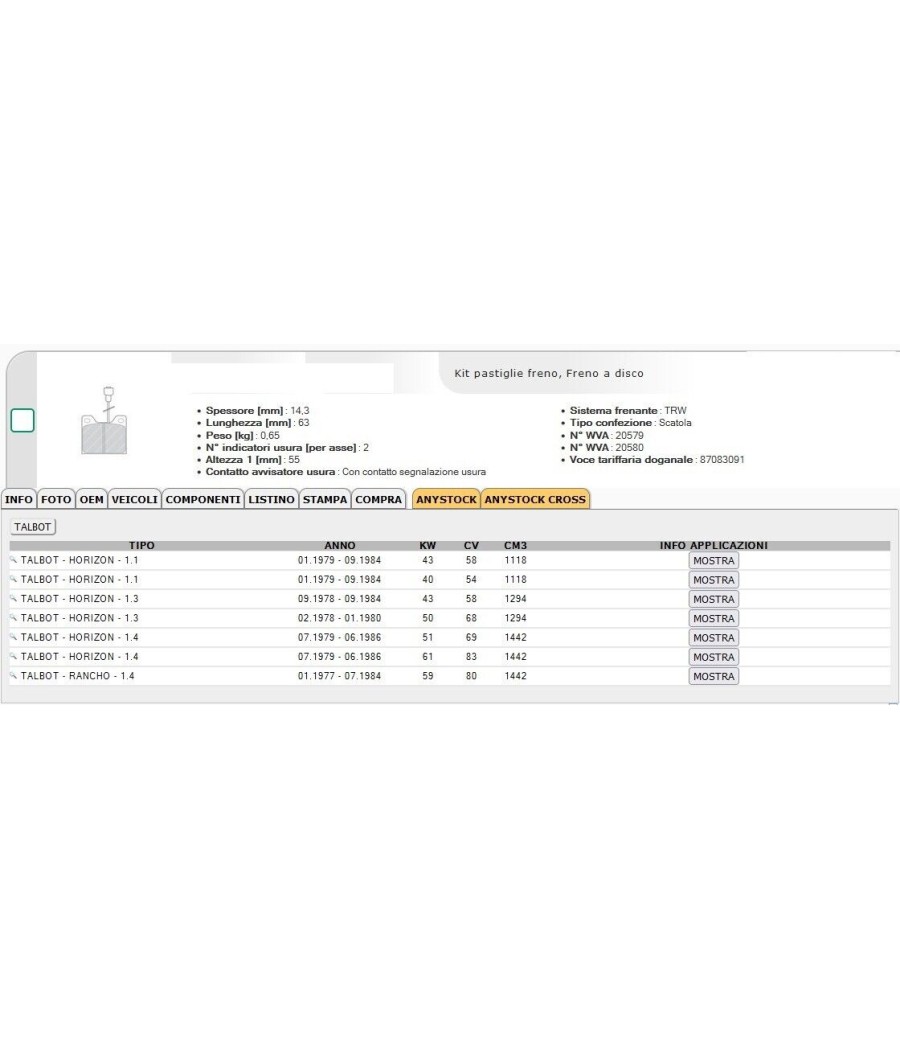Open the FOTO tab
This screenshot has width=900, height=1050.
click(56, 500)
